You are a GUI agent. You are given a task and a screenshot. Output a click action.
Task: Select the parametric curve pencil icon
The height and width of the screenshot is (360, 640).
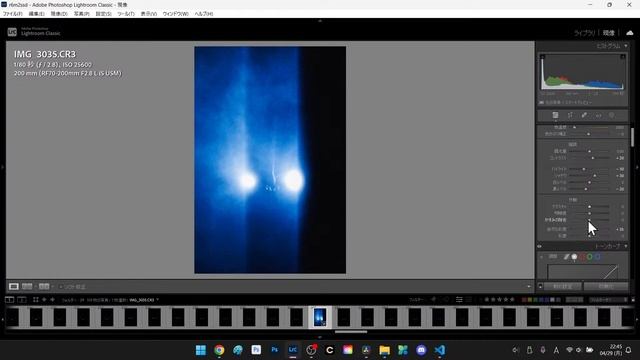567,257
